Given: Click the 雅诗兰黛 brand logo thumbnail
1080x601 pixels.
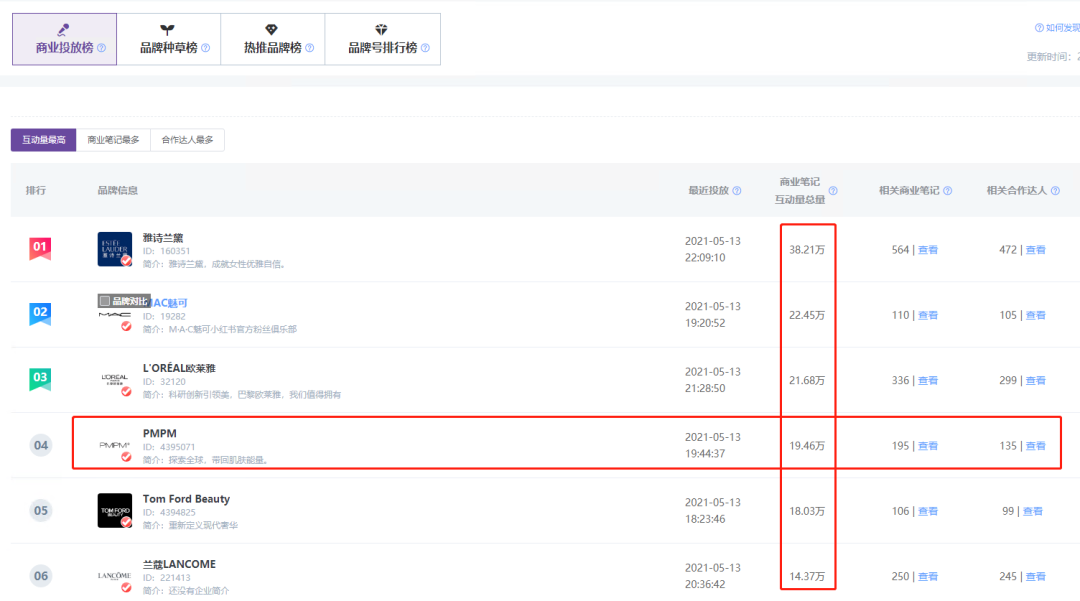Looking at the screenshot, I should click(x=114, y=249).
